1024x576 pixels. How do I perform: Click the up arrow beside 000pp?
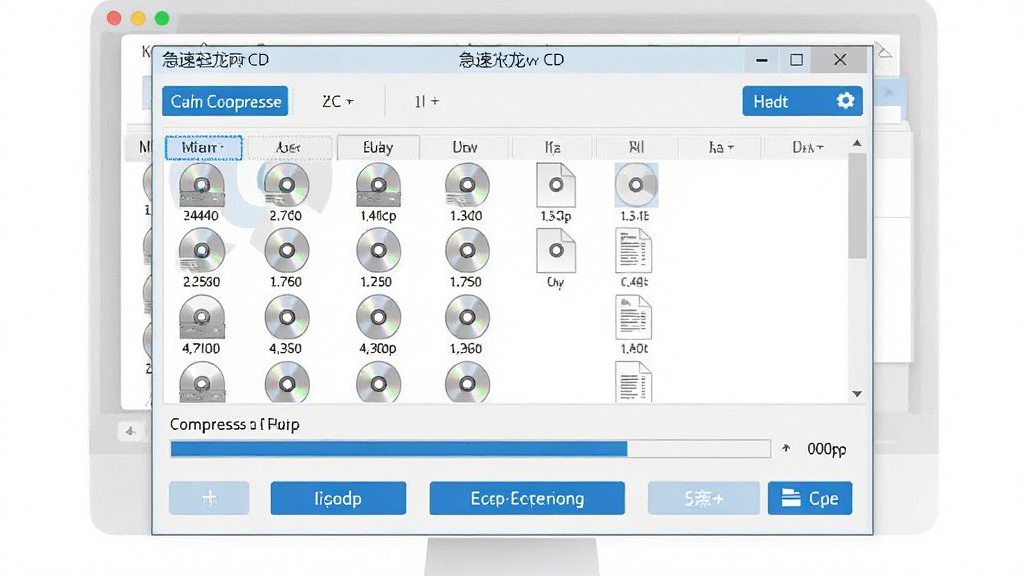coord(786,449)
